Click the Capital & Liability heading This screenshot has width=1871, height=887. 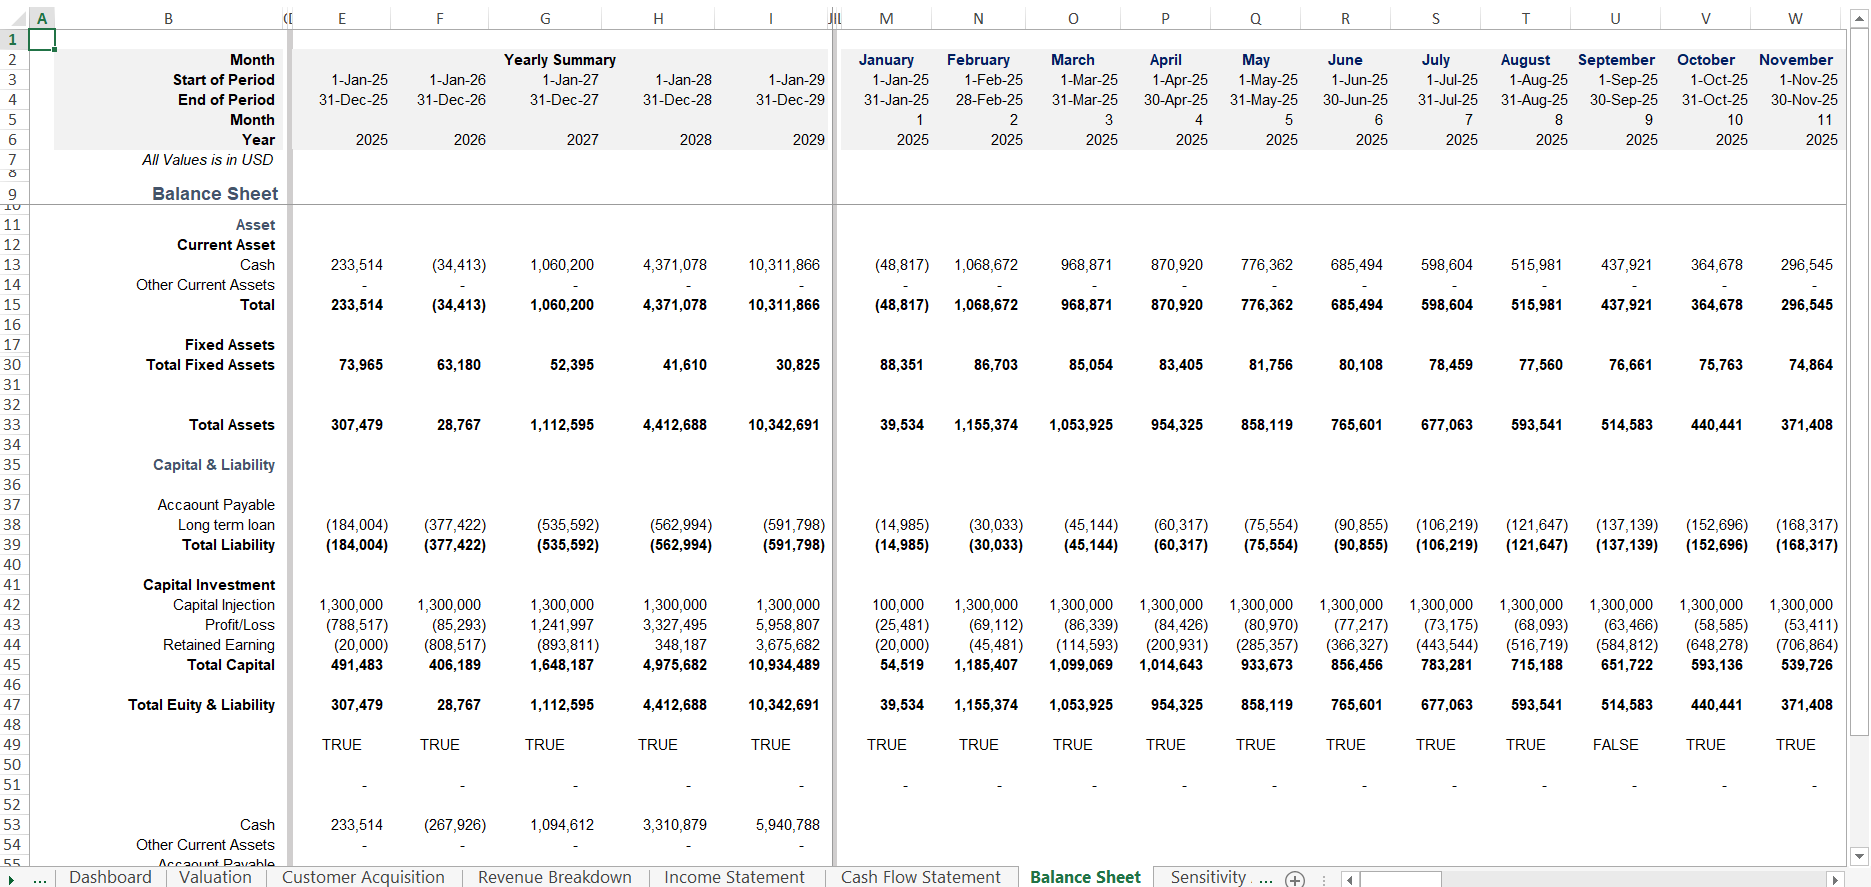(214, 465)
